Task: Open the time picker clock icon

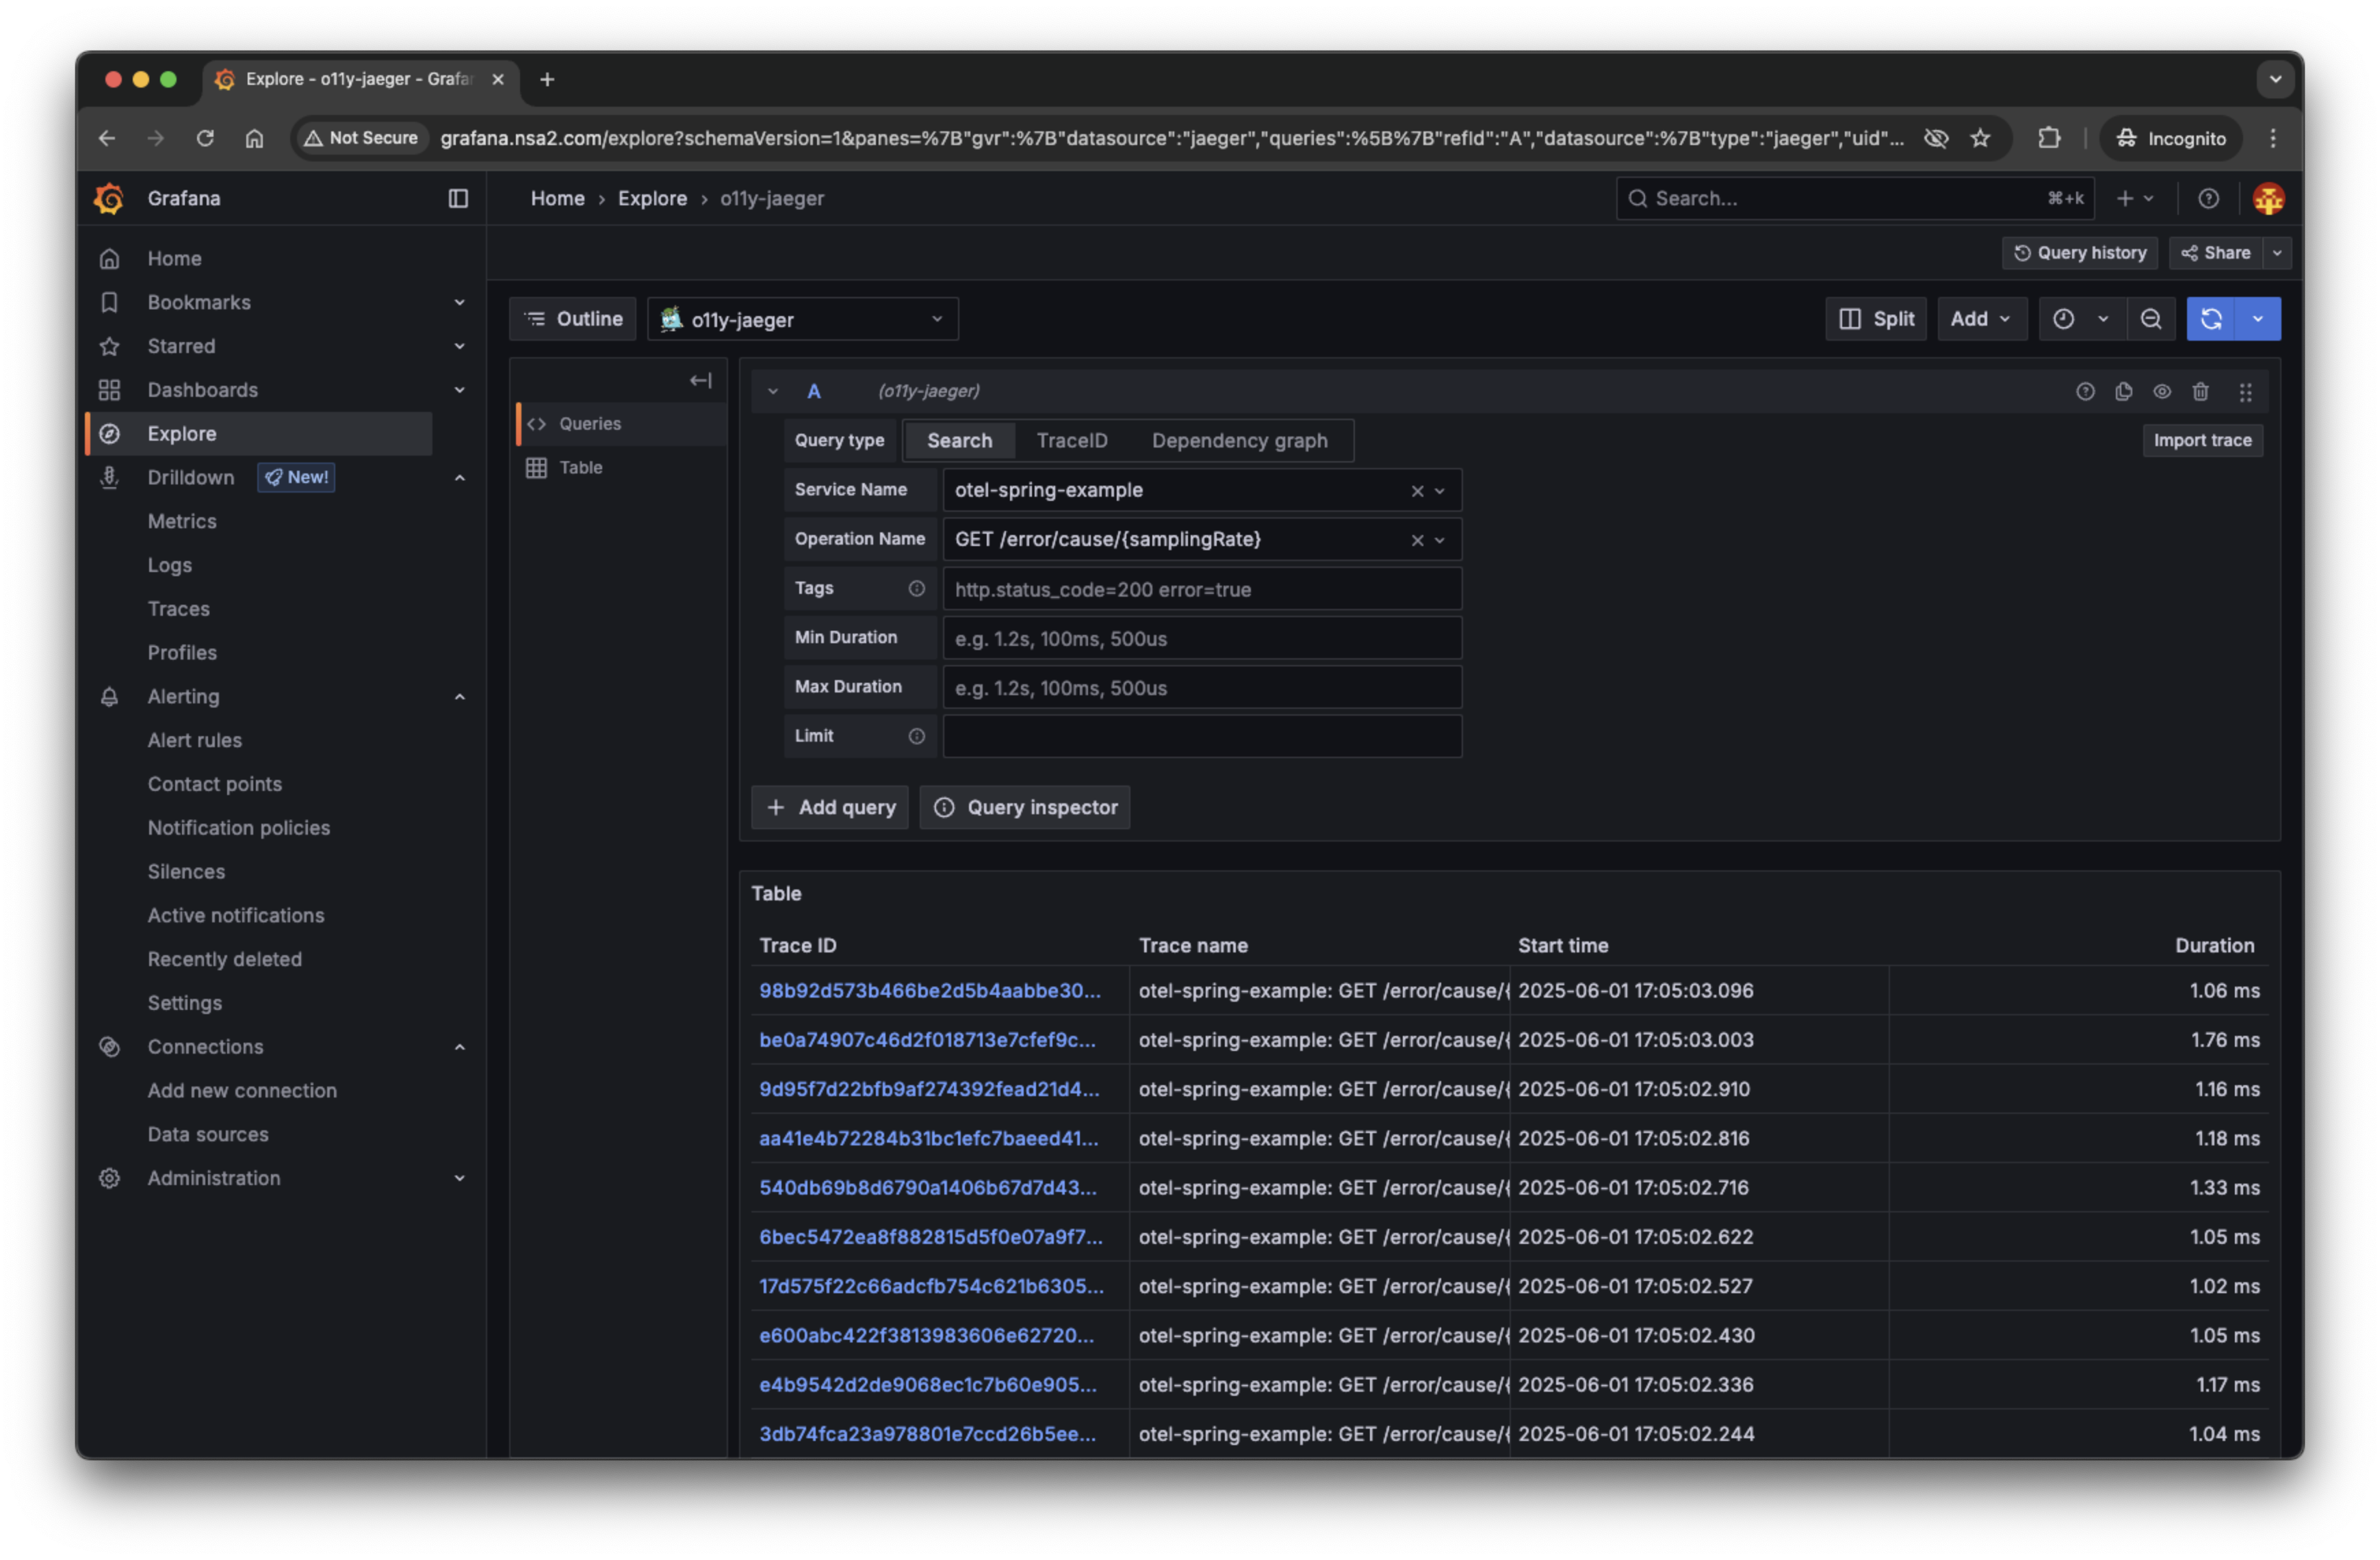Action: [2063, 319]
